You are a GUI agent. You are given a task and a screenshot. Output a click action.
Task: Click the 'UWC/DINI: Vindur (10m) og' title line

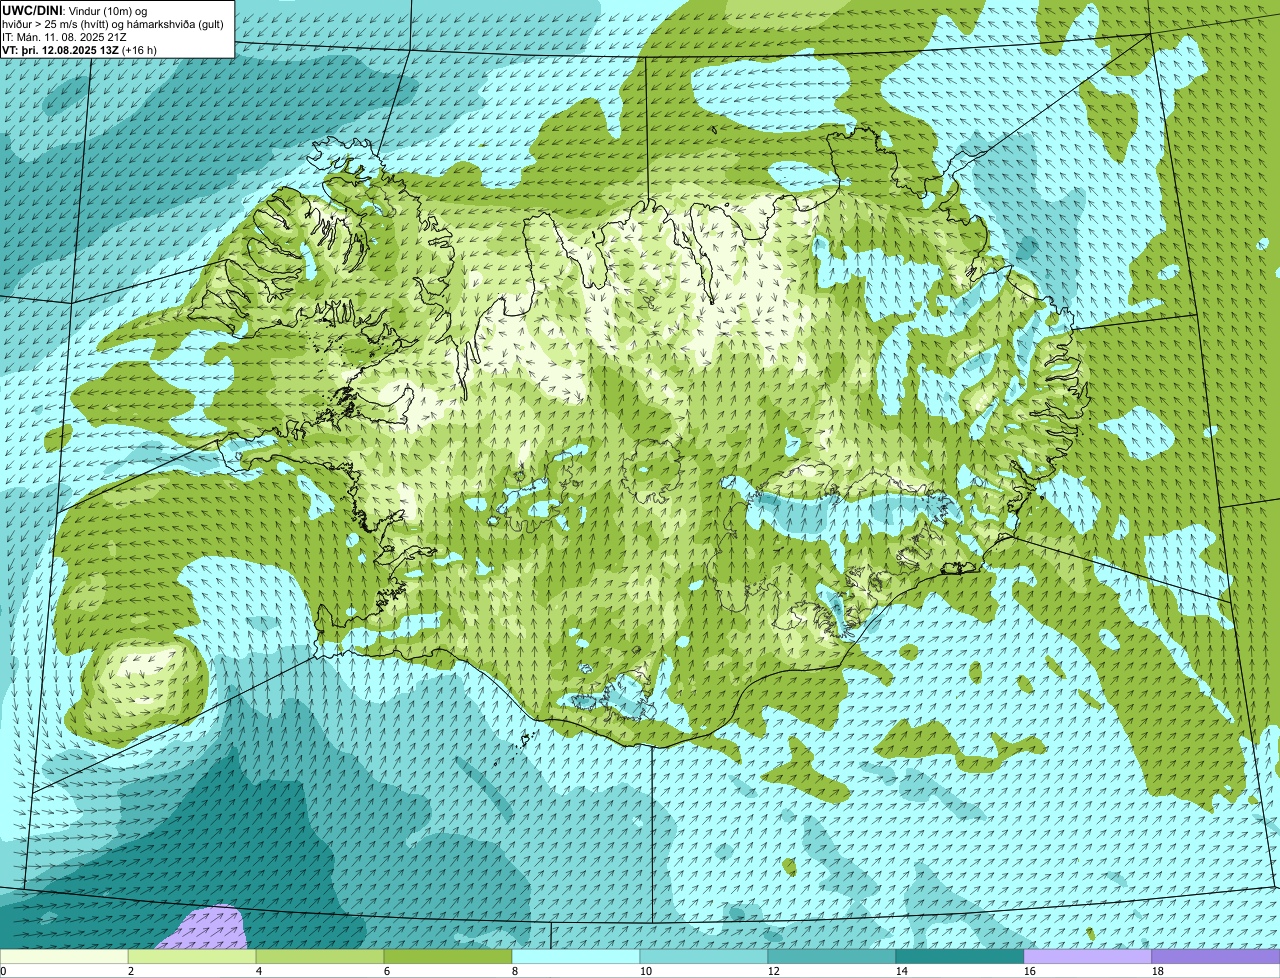(75, 10)
